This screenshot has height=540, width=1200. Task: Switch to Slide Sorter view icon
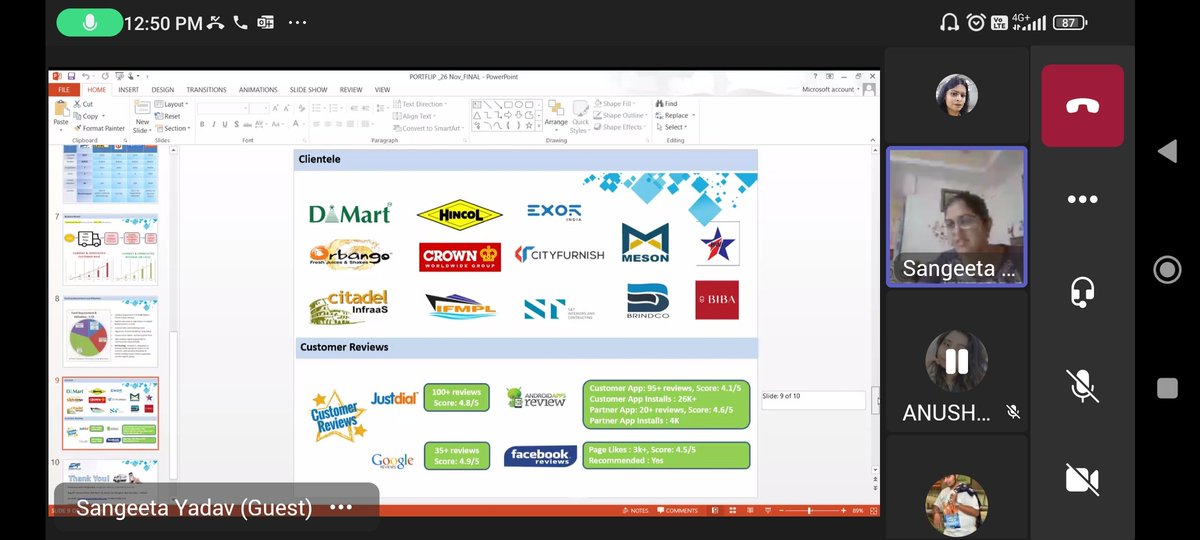pyautogui.click(x=732, y=510)
